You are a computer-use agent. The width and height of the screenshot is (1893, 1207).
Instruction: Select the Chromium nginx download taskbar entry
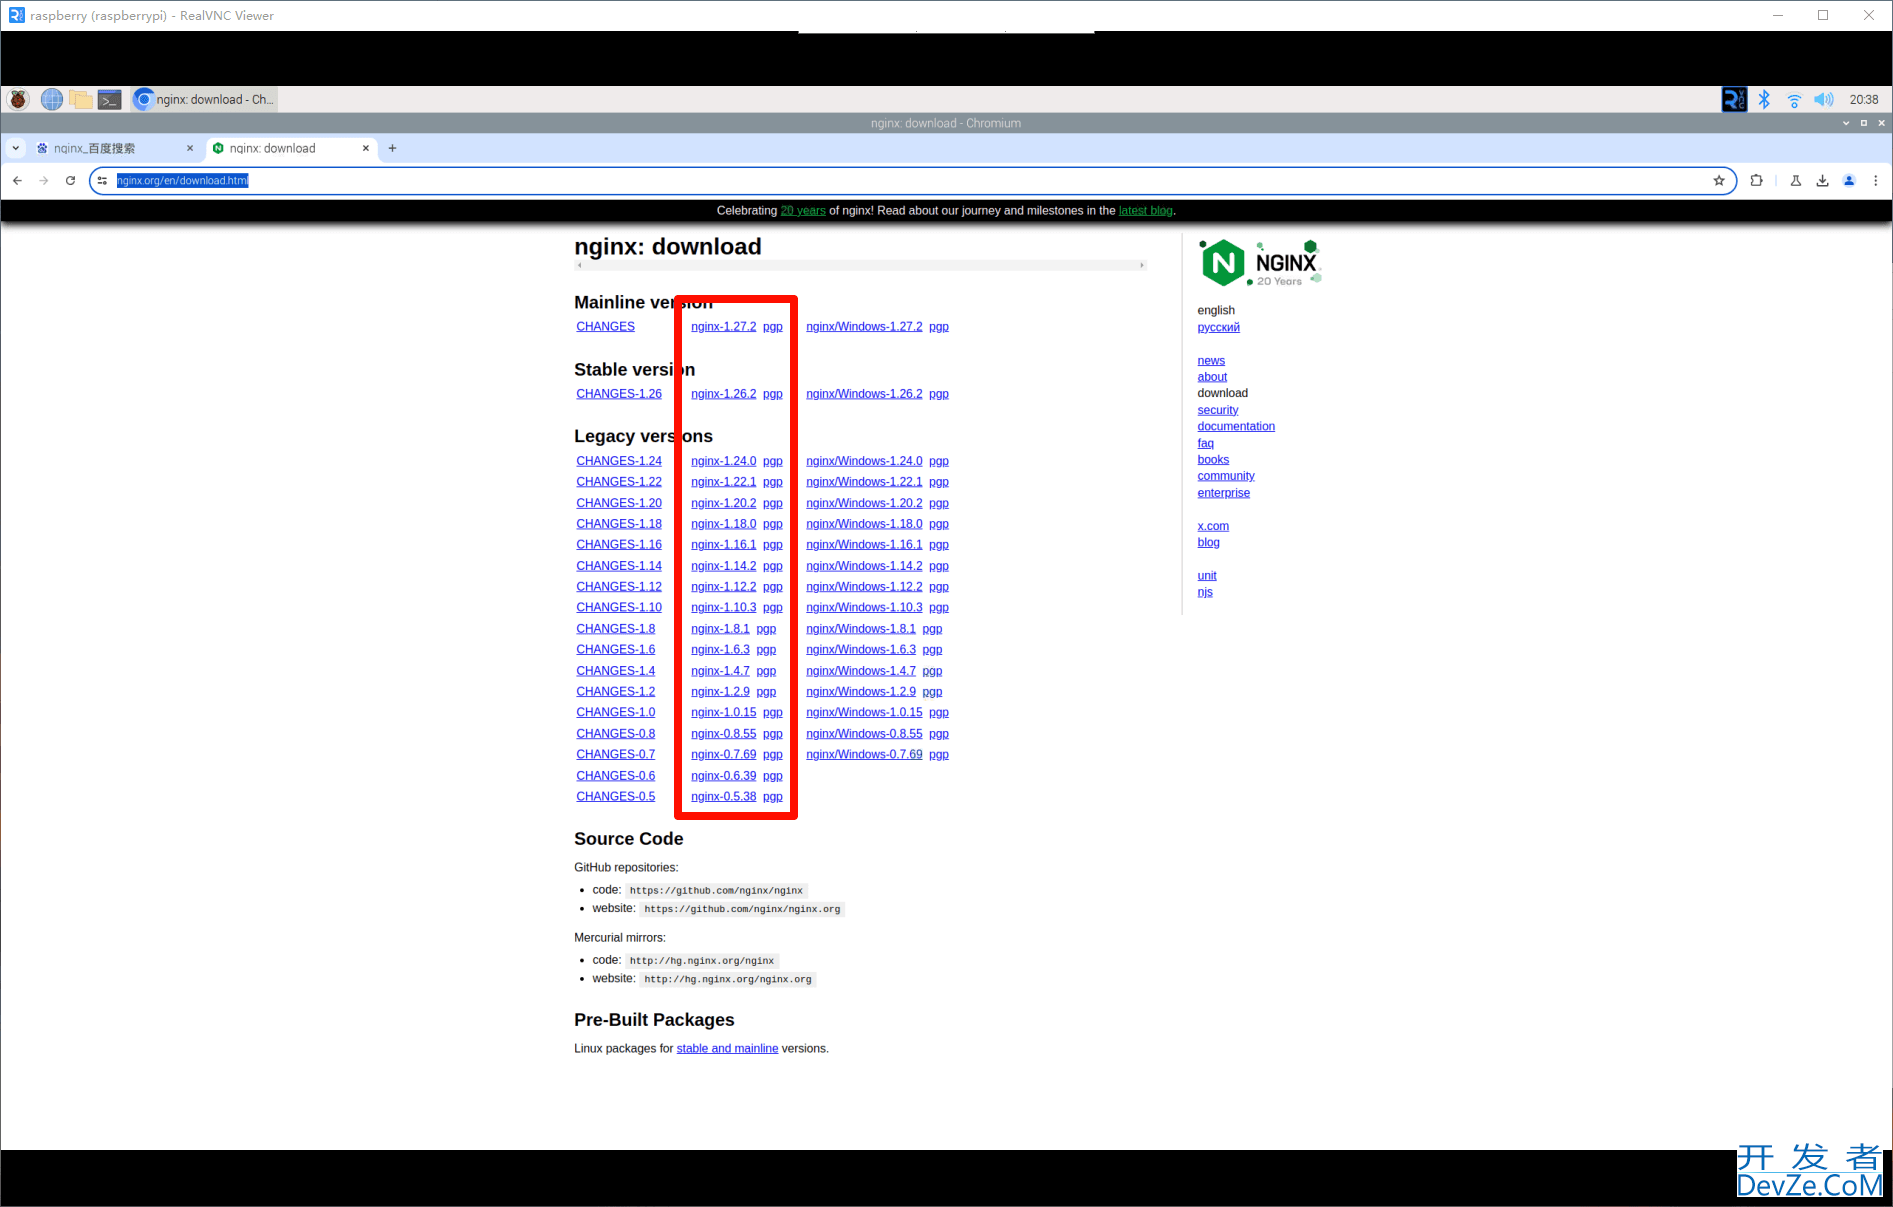(x=204, y=99)
